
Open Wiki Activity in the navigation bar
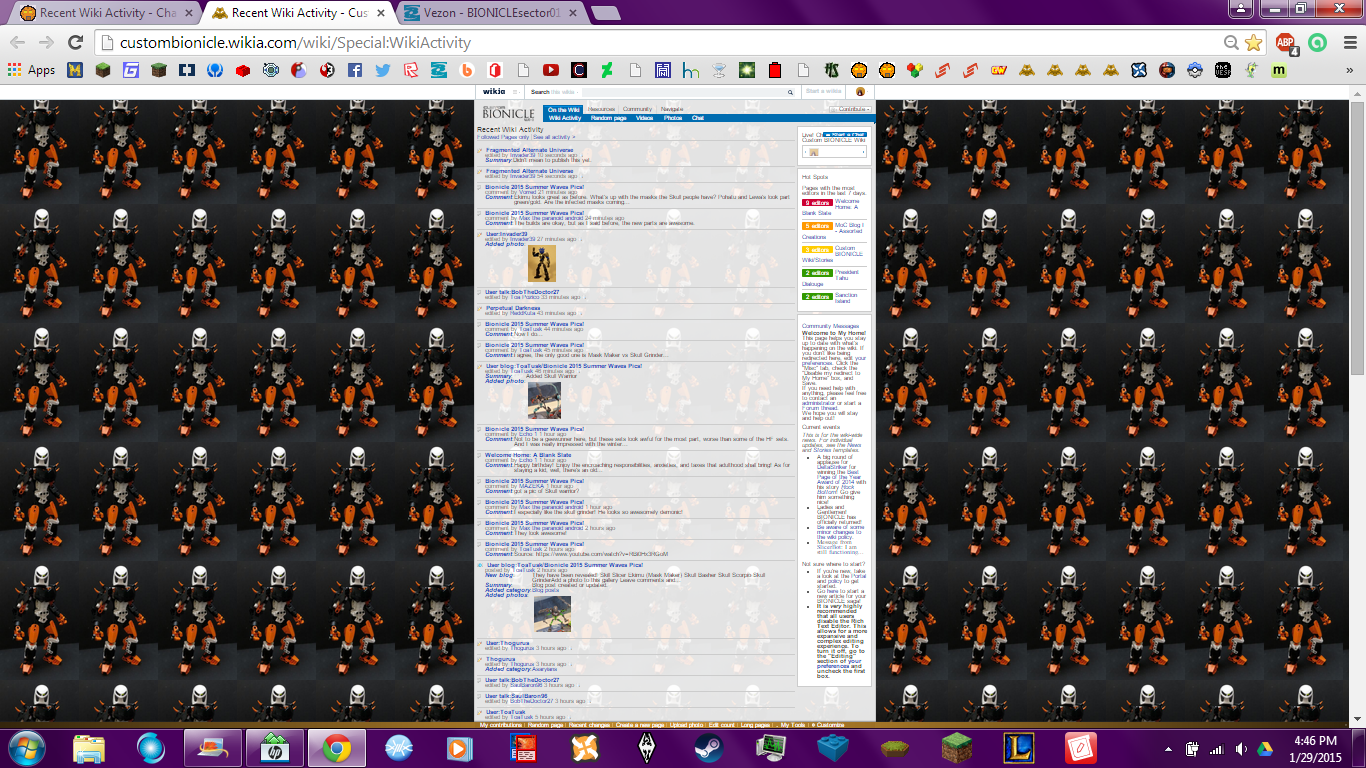tap(565, 118)
